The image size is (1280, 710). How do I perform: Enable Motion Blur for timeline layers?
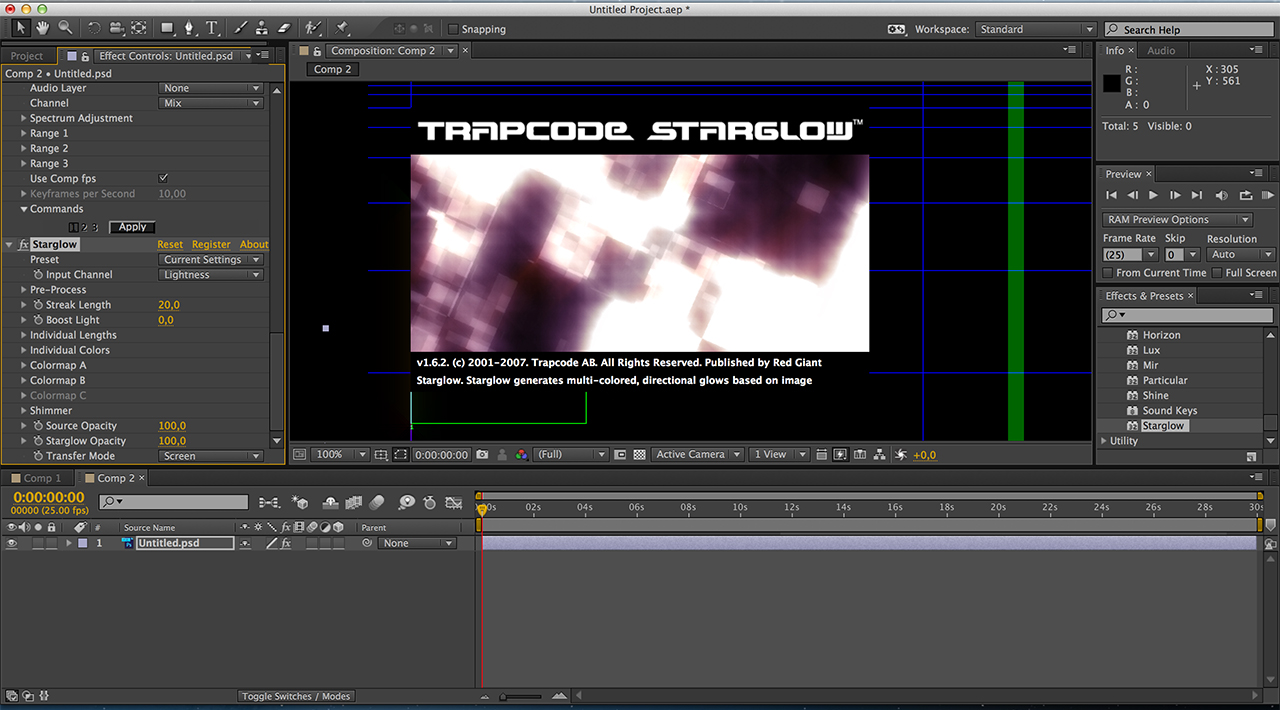[x=377, y=502]
